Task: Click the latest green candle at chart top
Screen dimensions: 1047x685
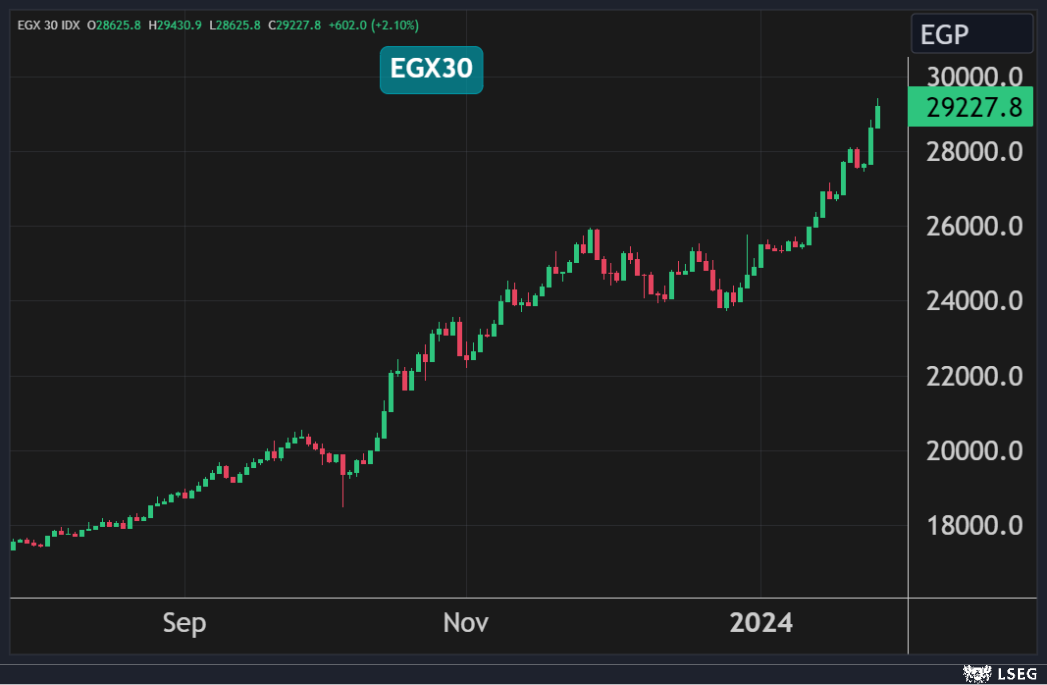Action: pos(878,116)
